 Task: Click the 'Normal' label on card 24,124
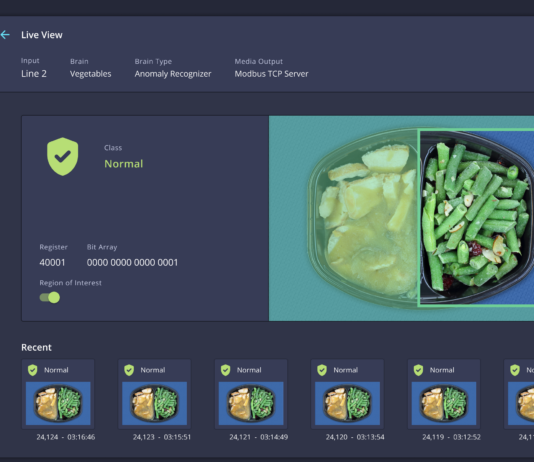coord(56,370)
